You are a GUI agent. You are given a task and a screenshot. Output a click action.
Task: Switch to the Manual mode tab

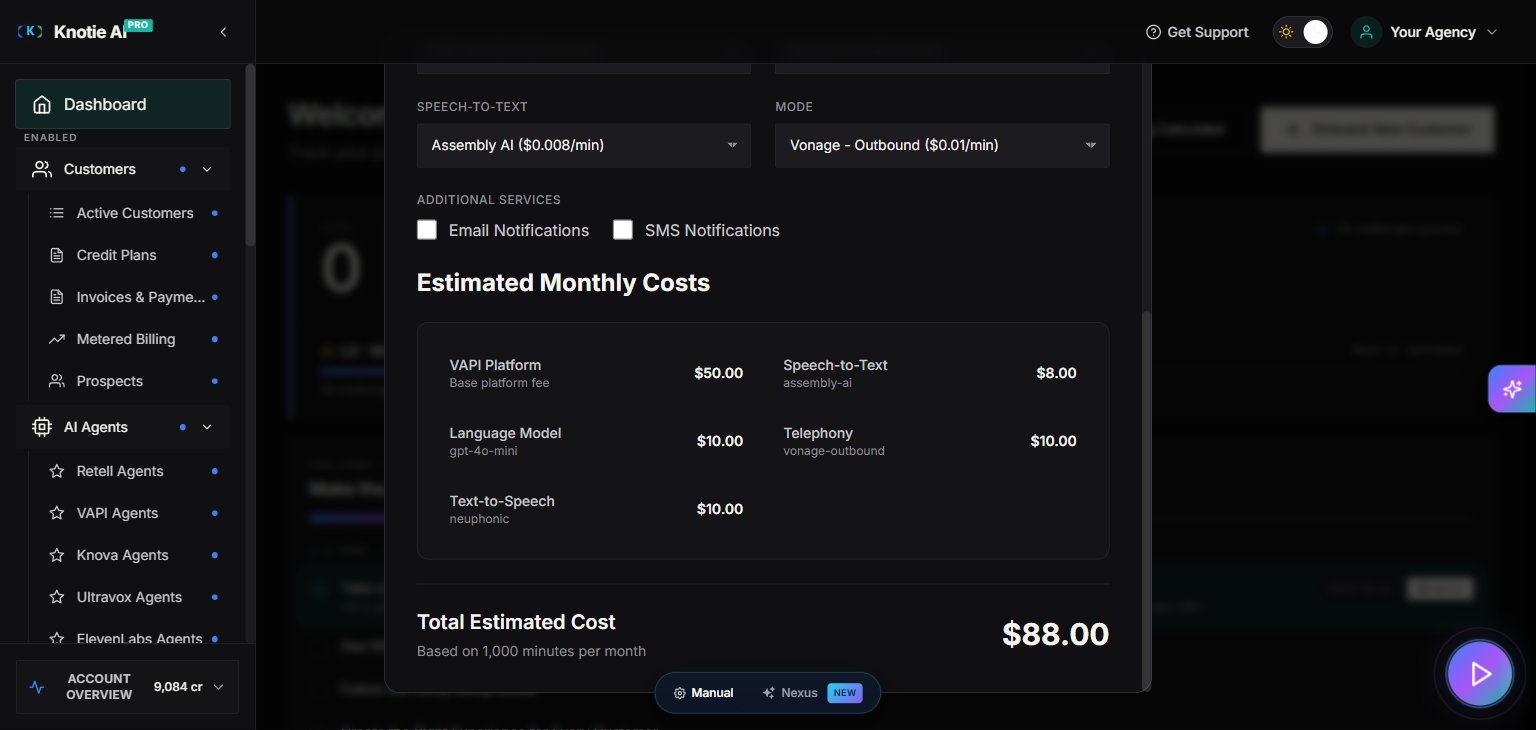(x=703, y=693)
